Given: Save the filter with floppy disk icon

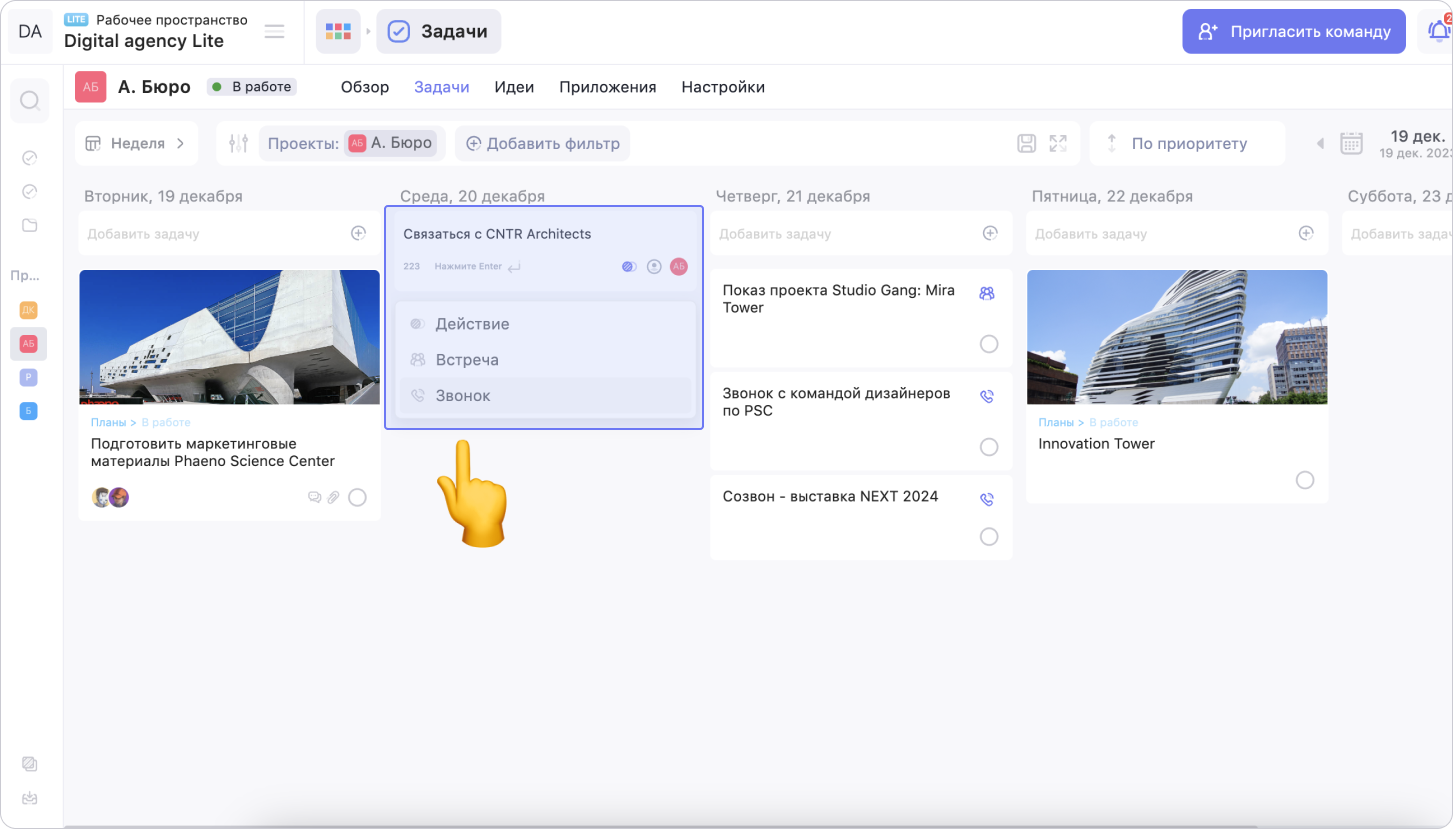Looking at the screenshot, I should (1026, 143).
